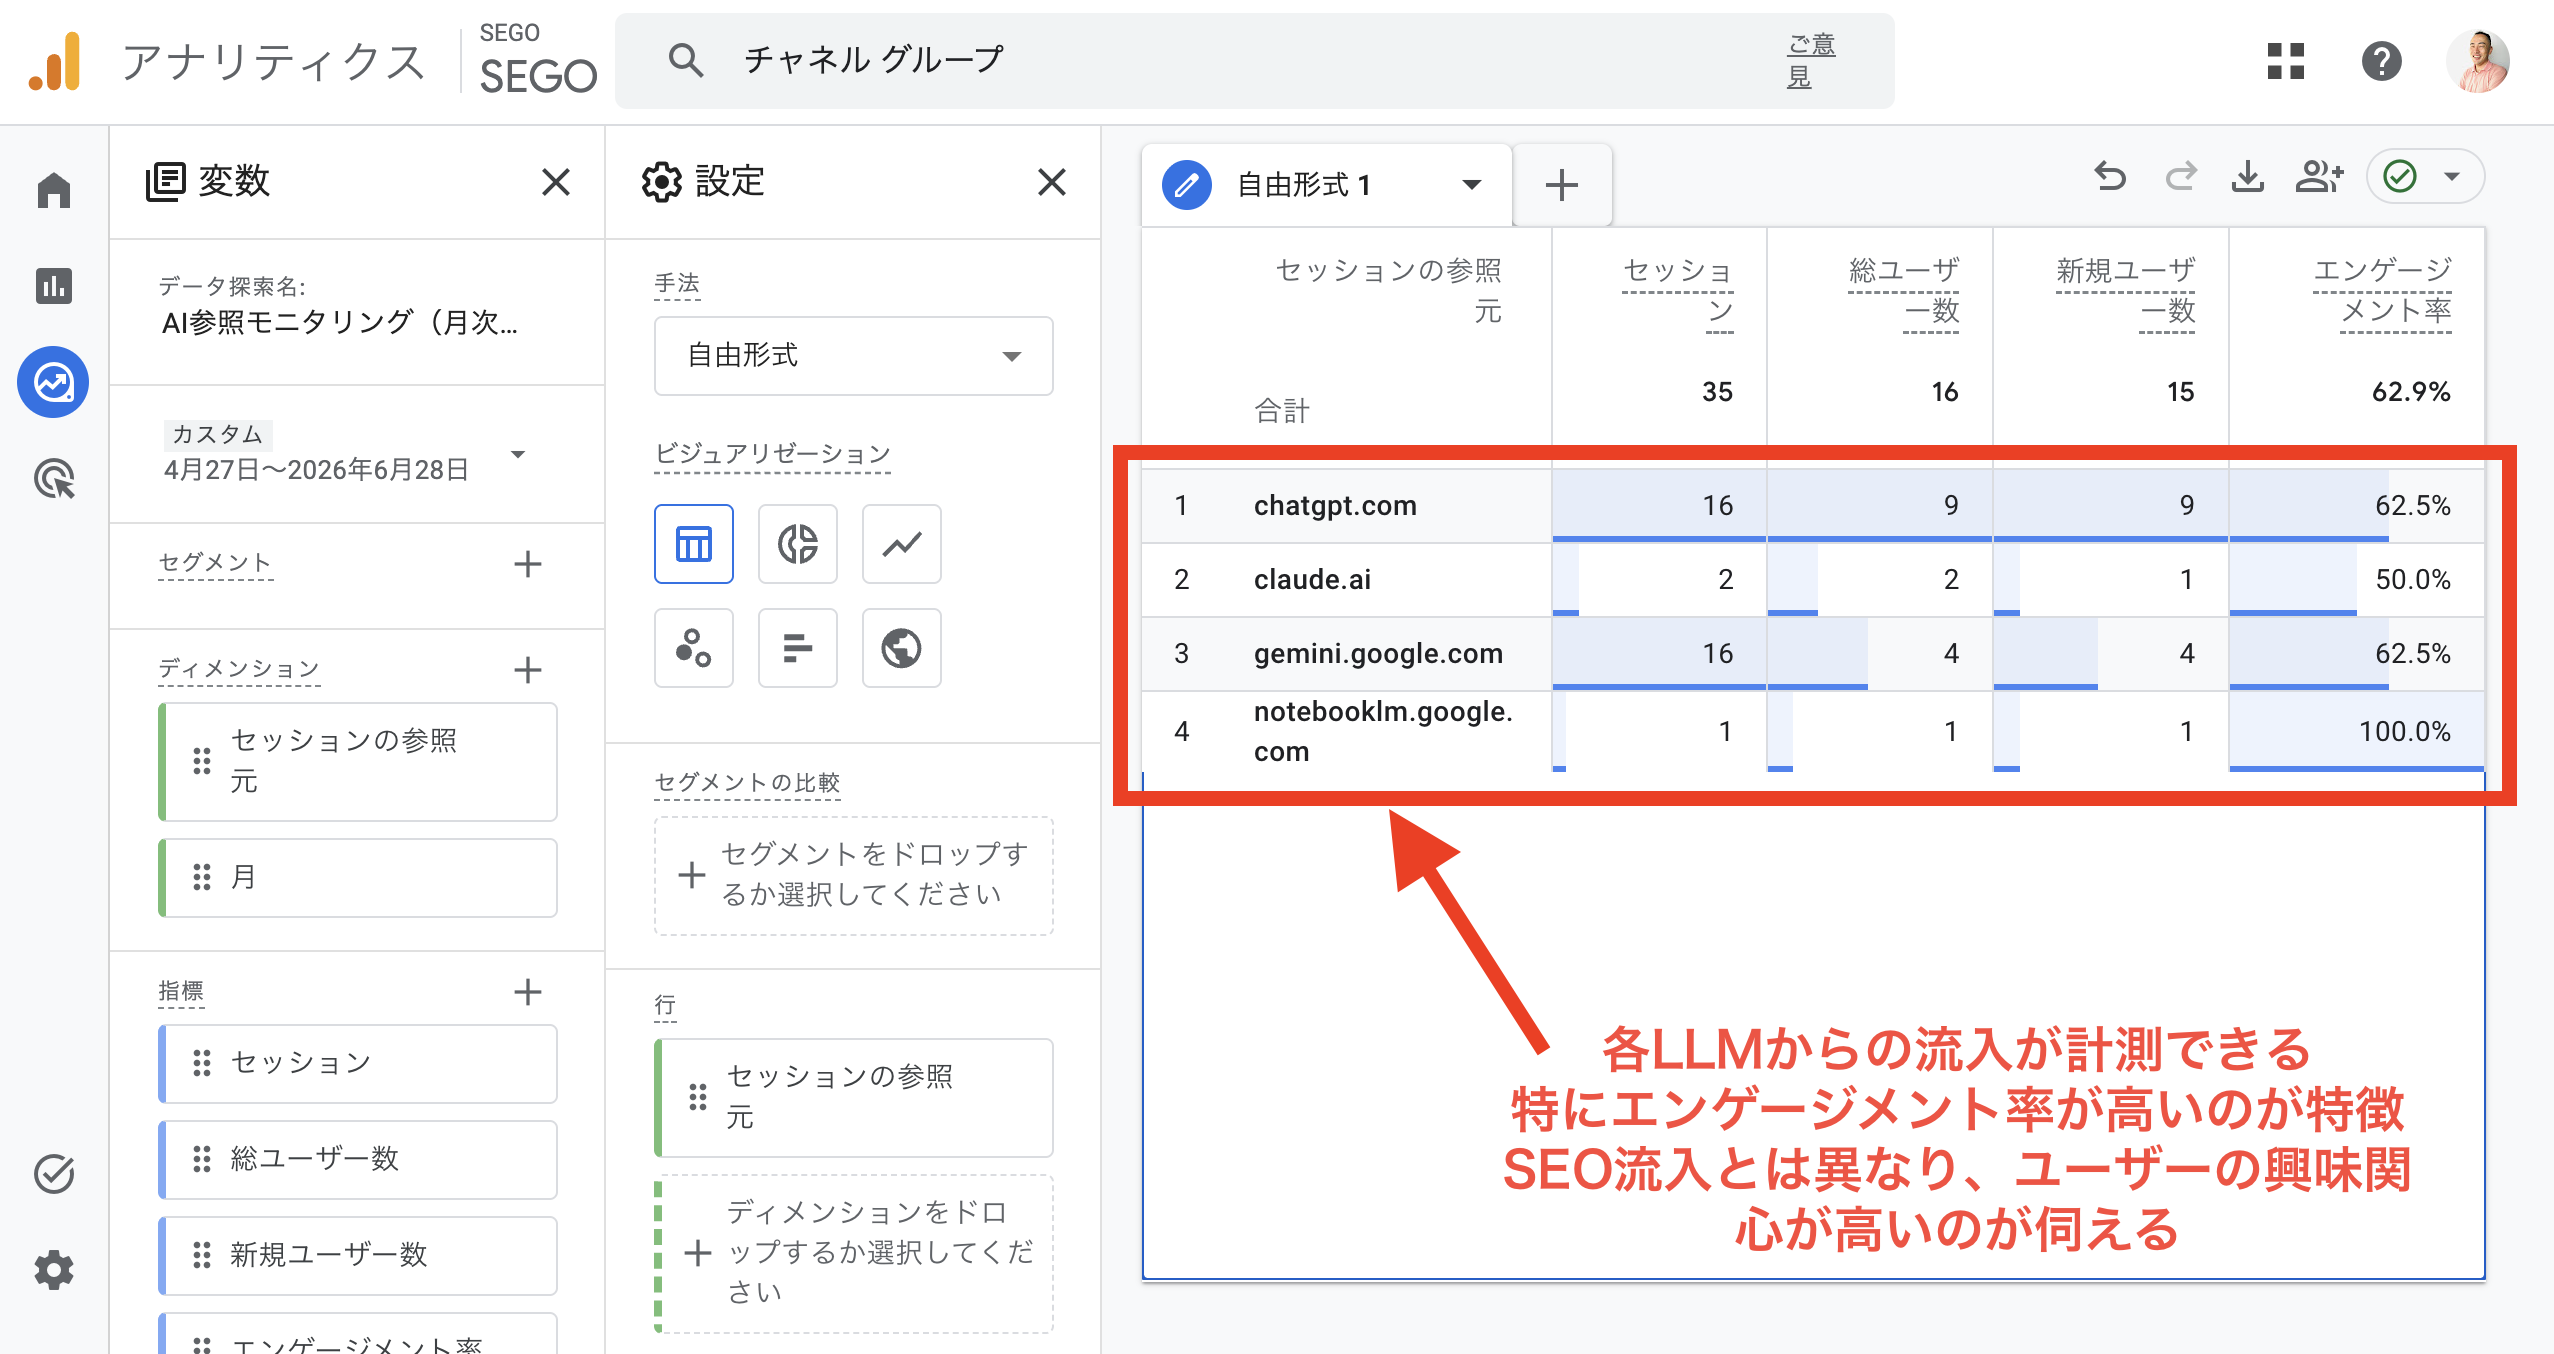2554x1354 pixels.
Task: Add a new exploration tab
Action: click(x=1562, y=185)
